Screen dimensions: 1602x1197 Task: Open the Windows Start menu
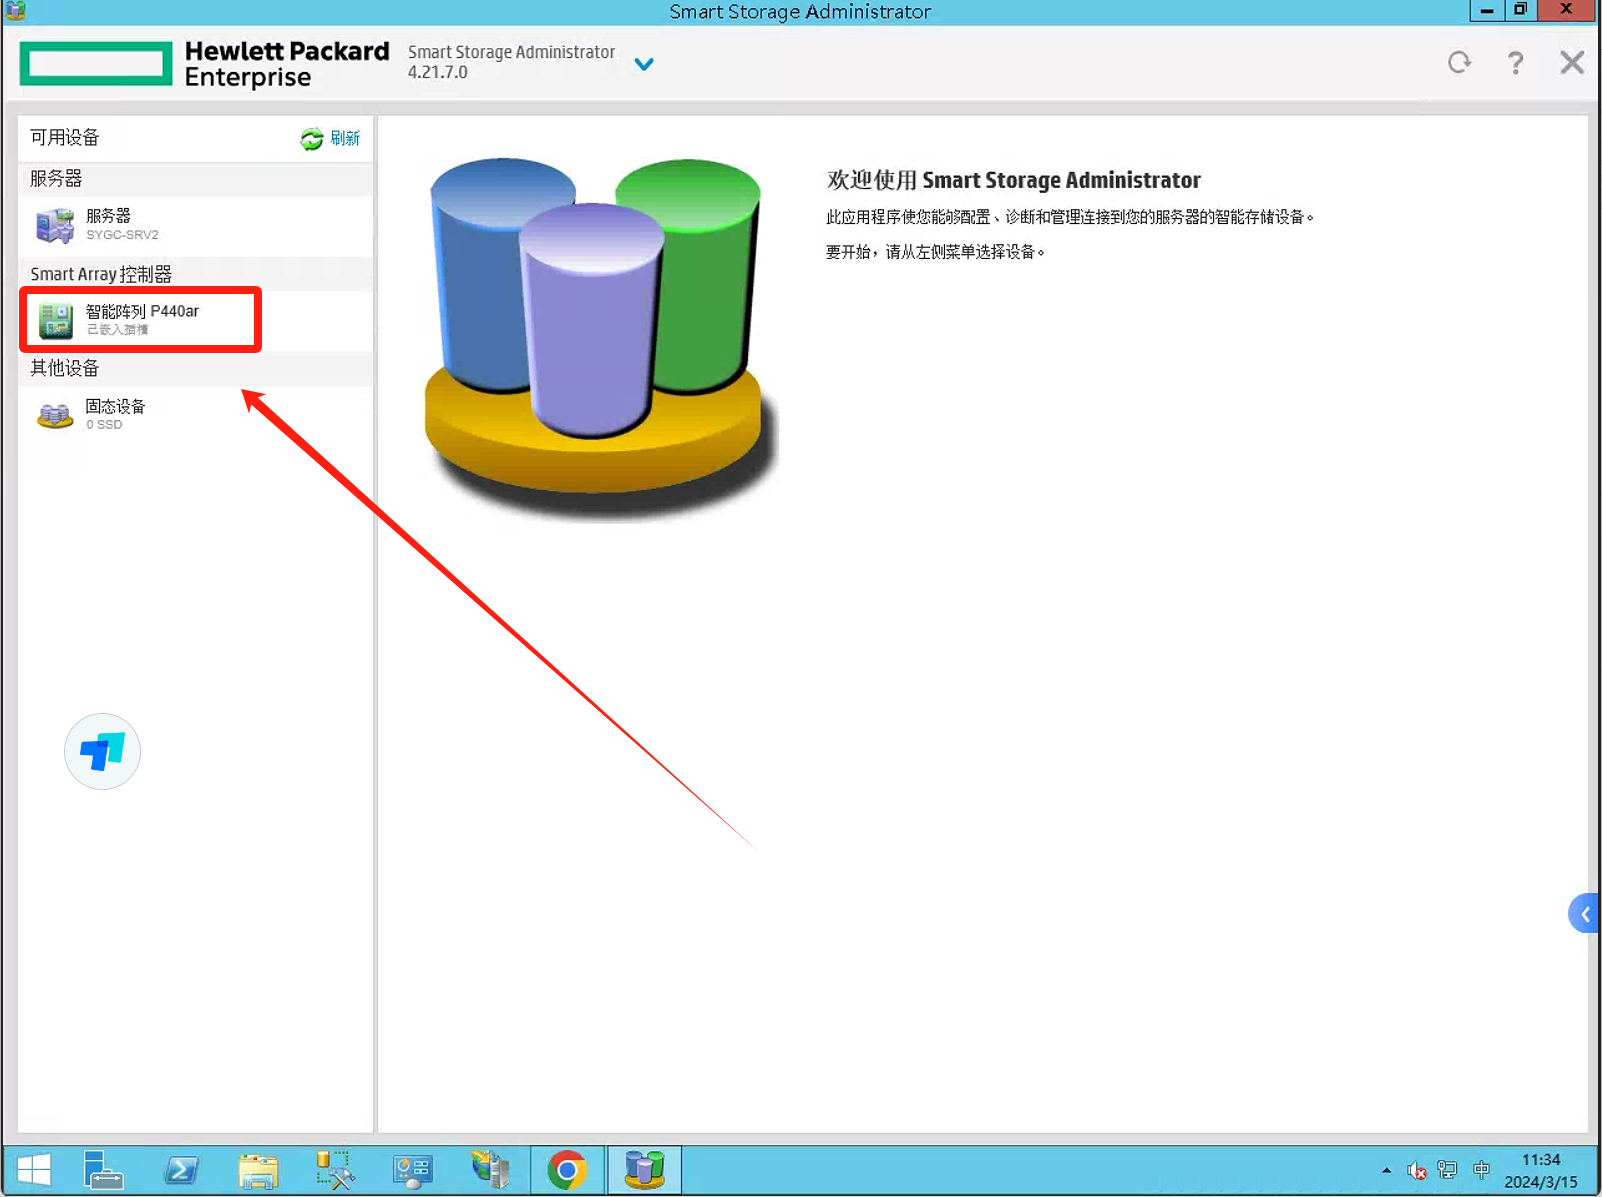(34, 1170)
